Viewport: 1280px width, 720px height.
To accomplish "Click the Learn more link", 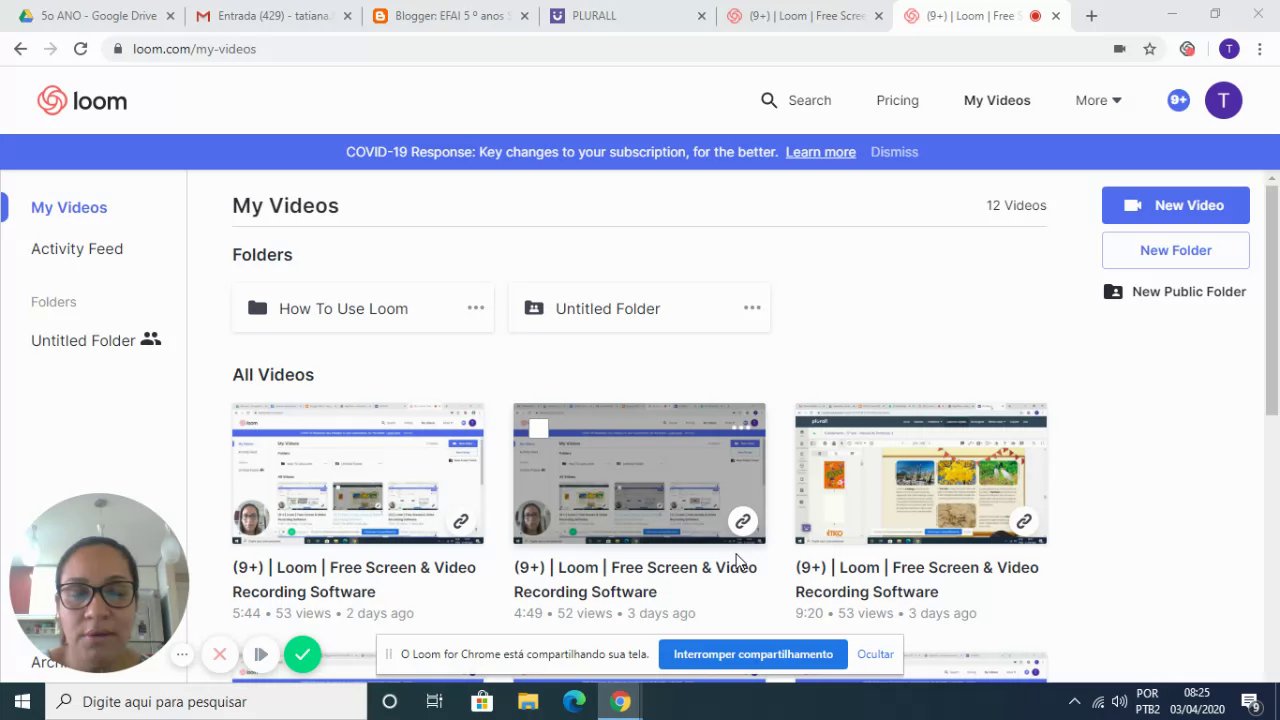I will coord(820,152).
